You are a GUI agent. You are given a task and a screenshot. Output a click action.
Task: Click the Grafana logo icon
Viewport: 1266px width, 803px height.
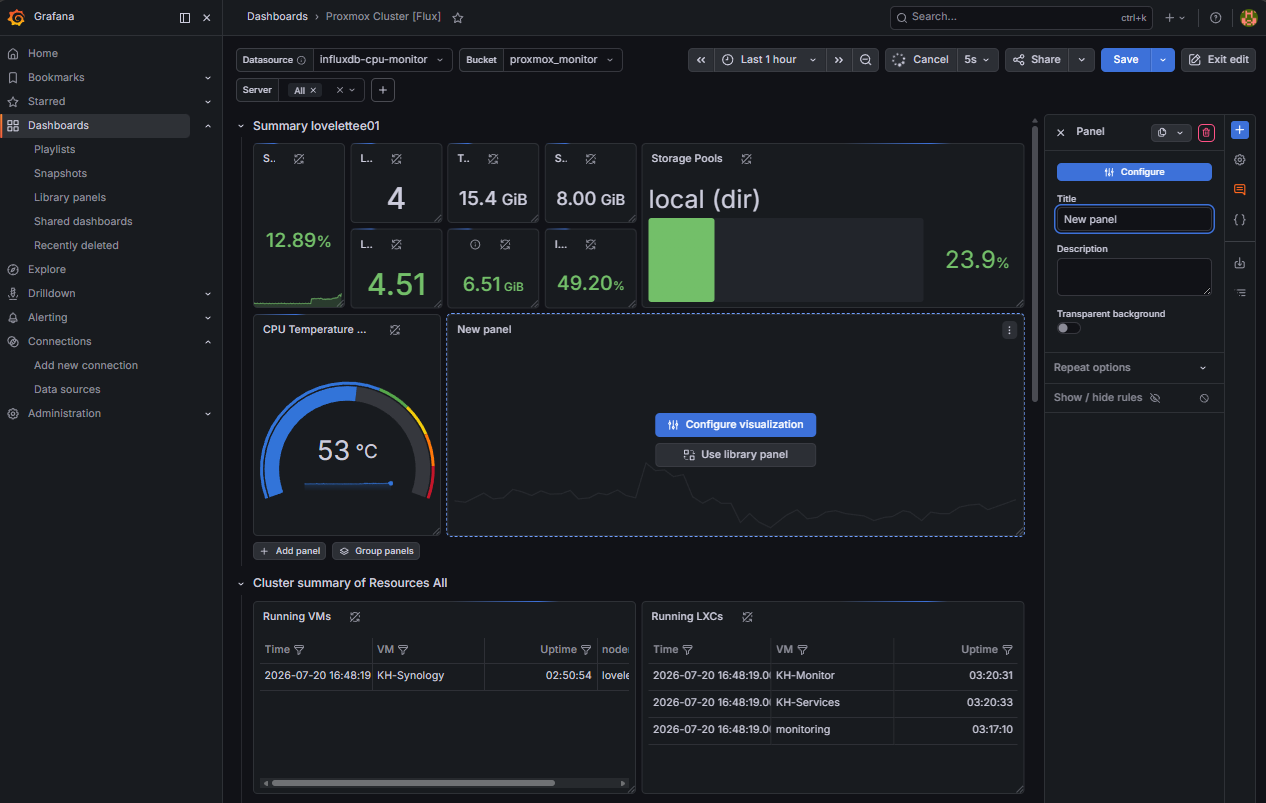pyautogui.click(x=16, y=17)
